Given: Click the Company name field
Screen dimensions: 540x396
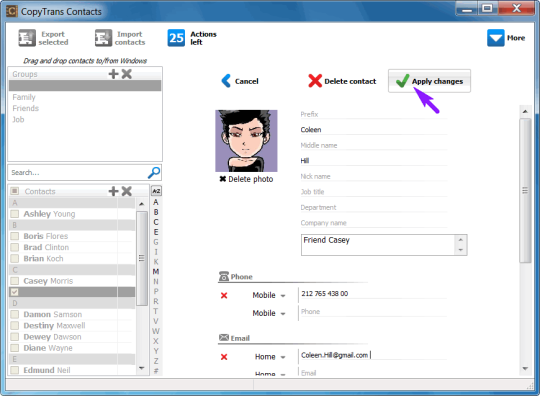Looking at the screenshot, I should (374, 223).
